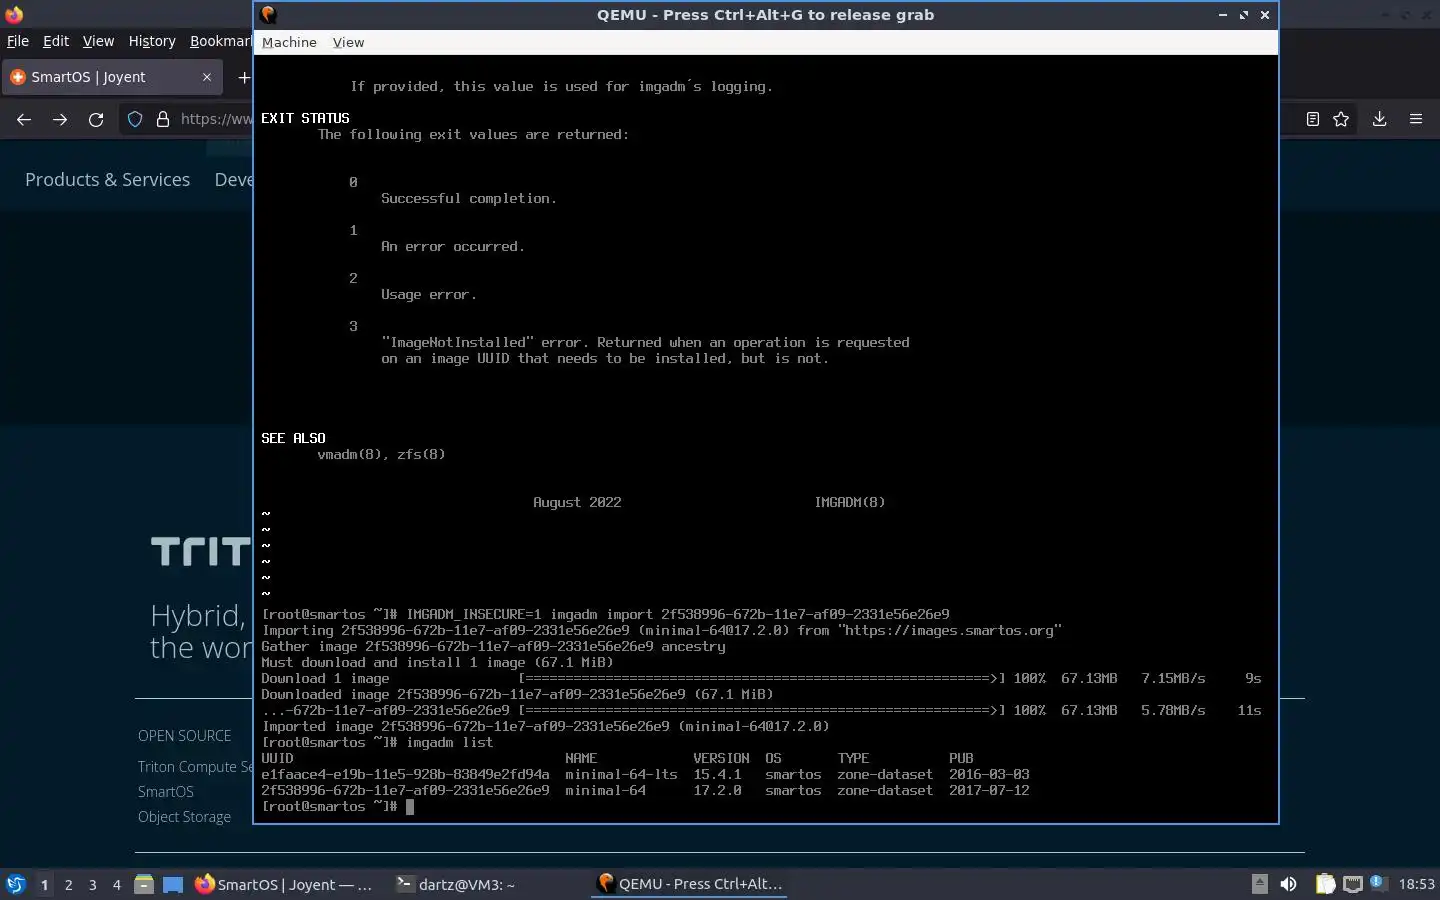Open the Firefox View menu
Screen dimensions: 1440x900
click(x=98, y=41)
